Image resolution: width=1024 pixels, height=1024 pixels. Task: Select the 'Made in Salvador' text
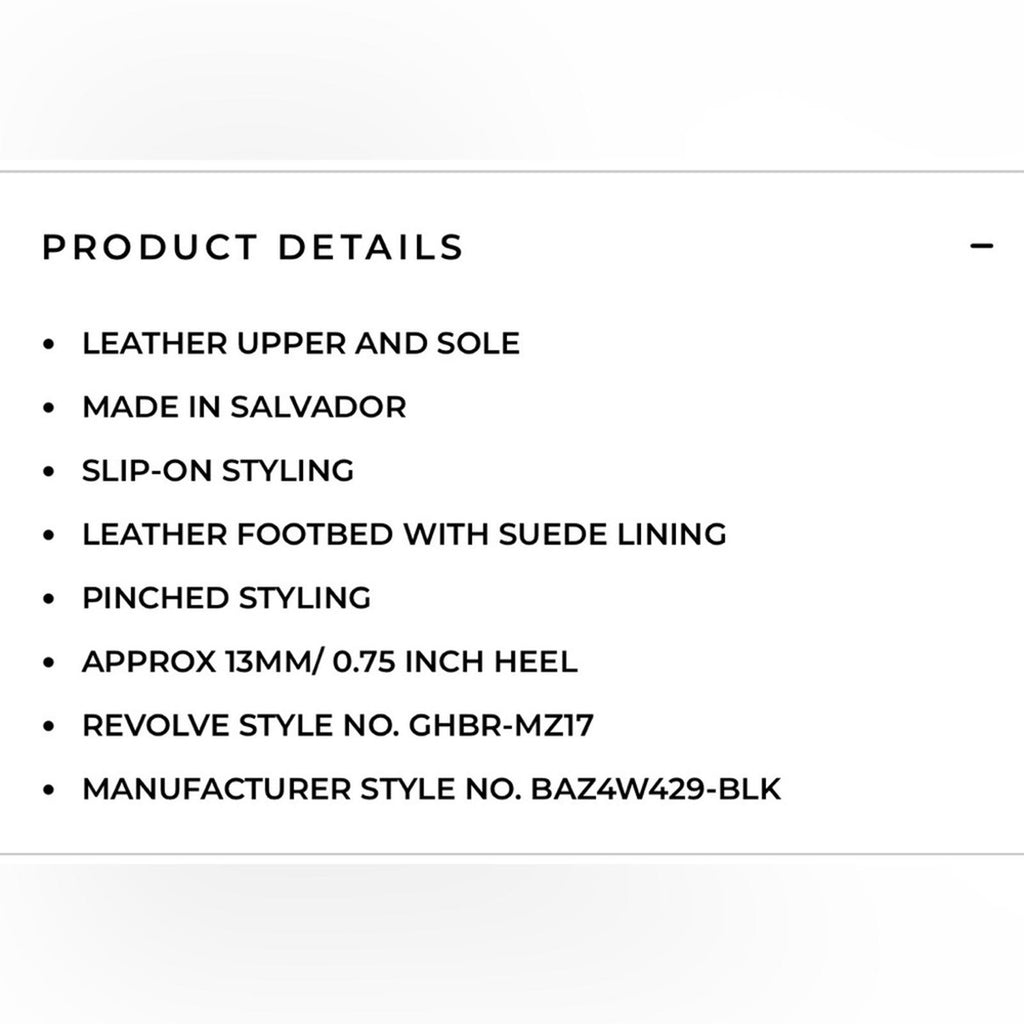(244, 408)
